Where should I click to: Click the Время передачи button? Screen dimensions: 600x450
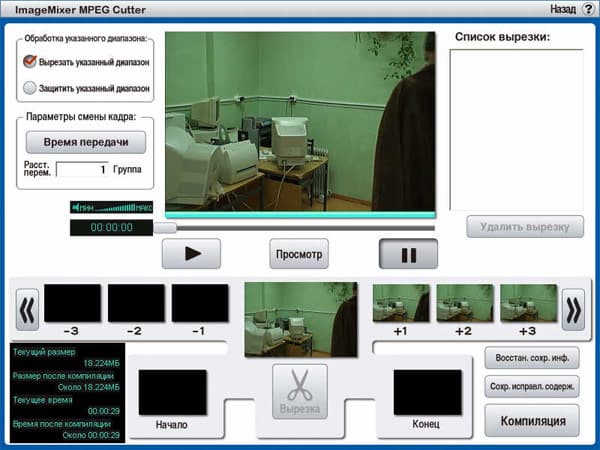pos(86,142)
